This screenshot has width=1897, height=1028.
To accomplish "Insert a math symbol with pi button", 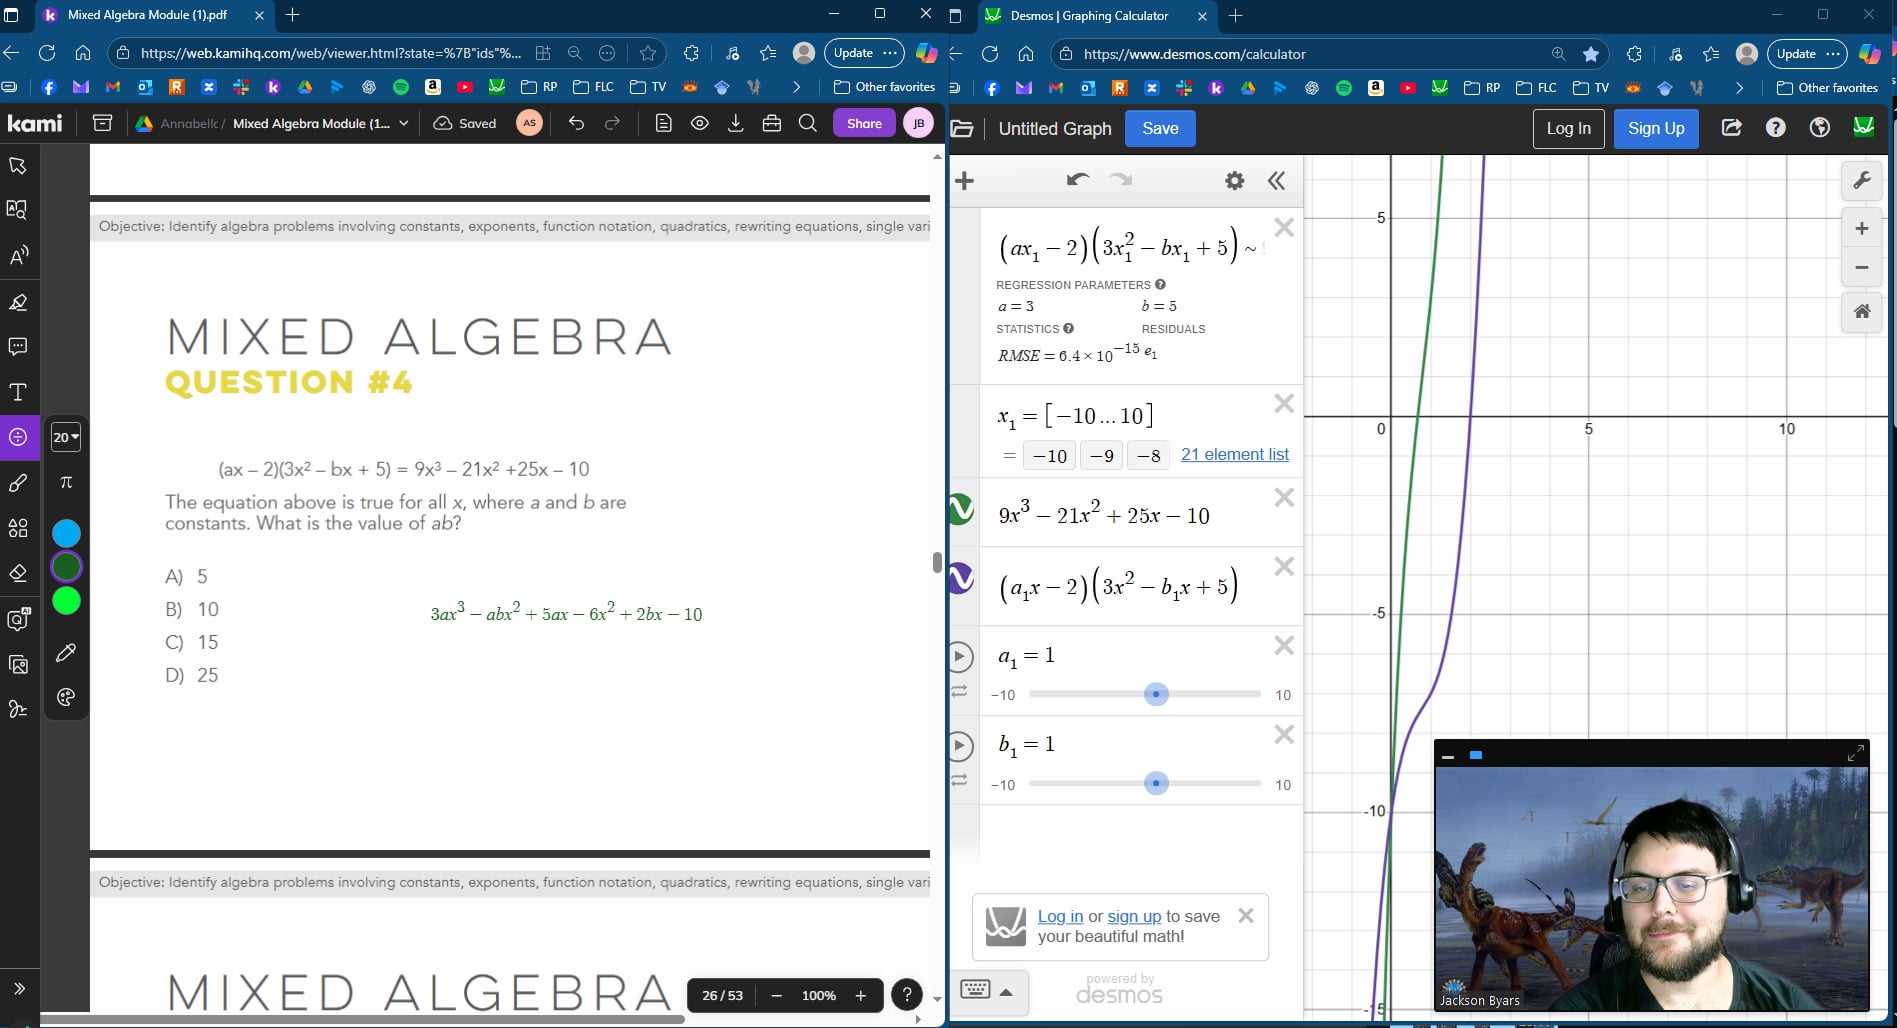I will (x=66, y=482).
